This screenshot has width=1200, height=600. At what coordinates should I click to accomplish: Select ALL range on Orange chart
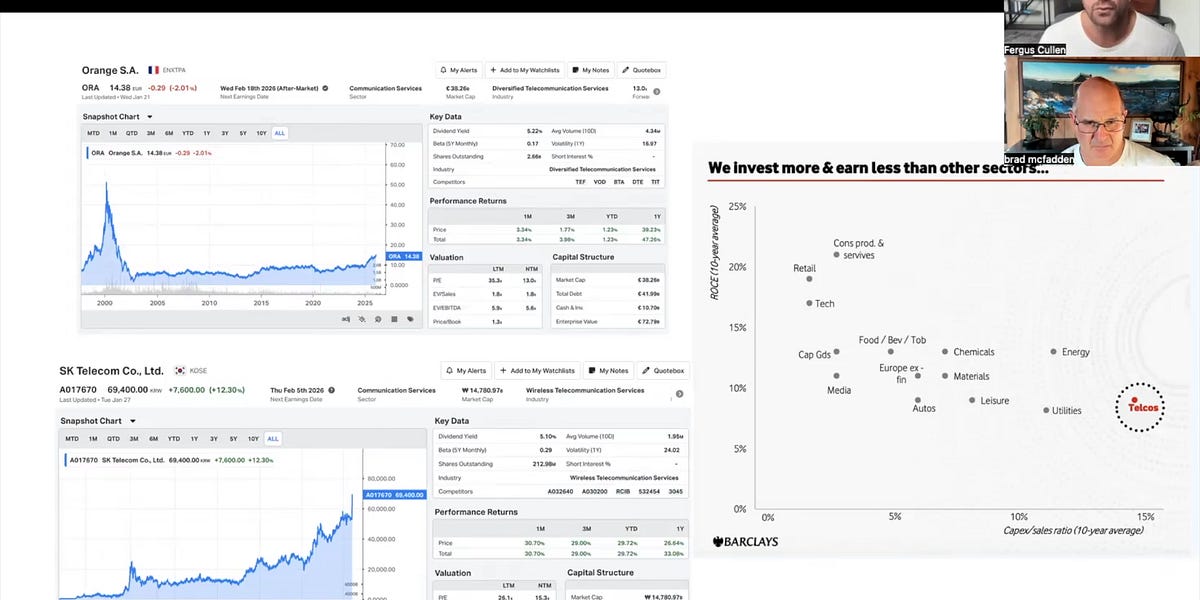280,133
